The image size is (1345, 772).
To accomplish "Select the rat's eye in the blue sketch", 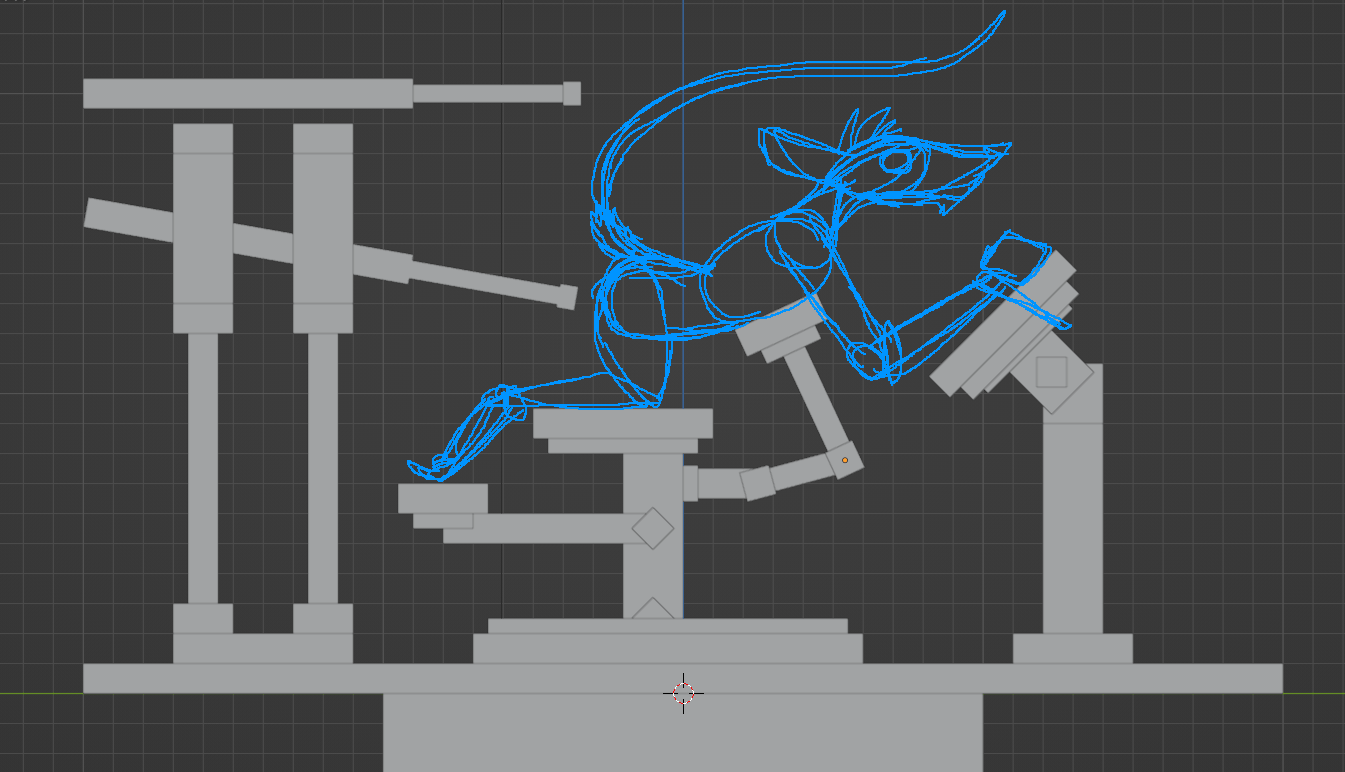I will point(895,160).
